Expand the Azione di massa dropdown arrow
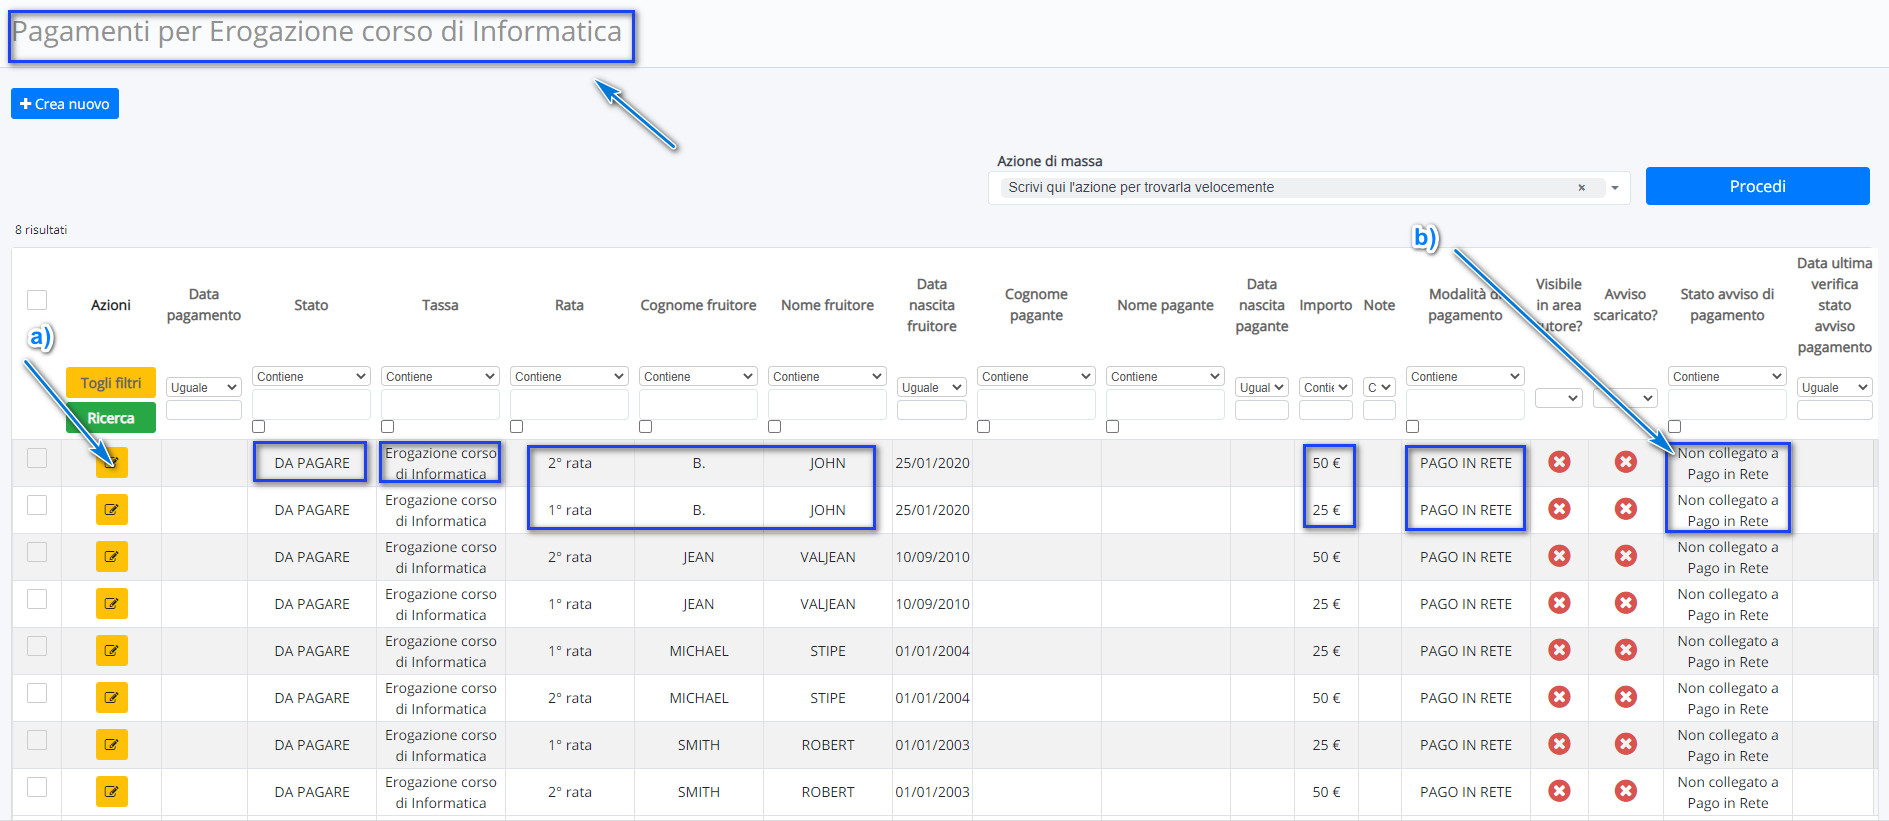 click(x=1614, y=188)
